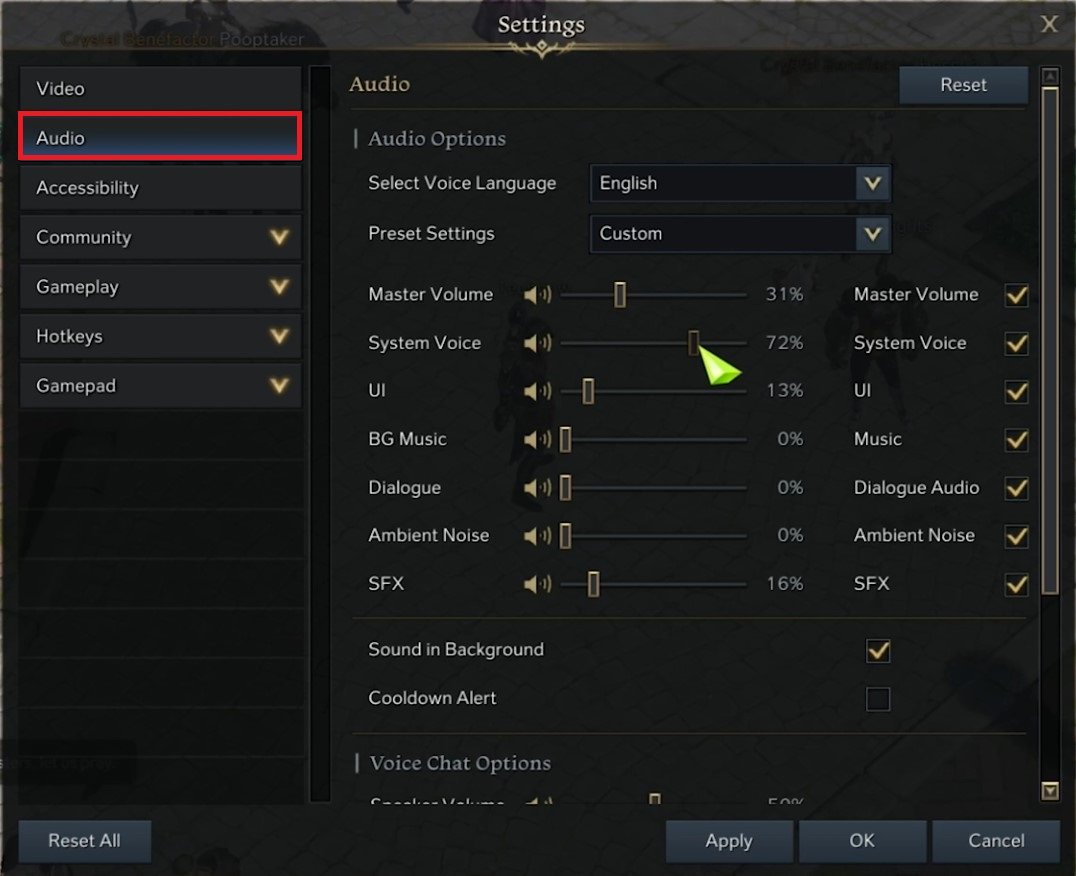
Task: Click the settings panel vertical scrollbar
Action: (1050, 340)
